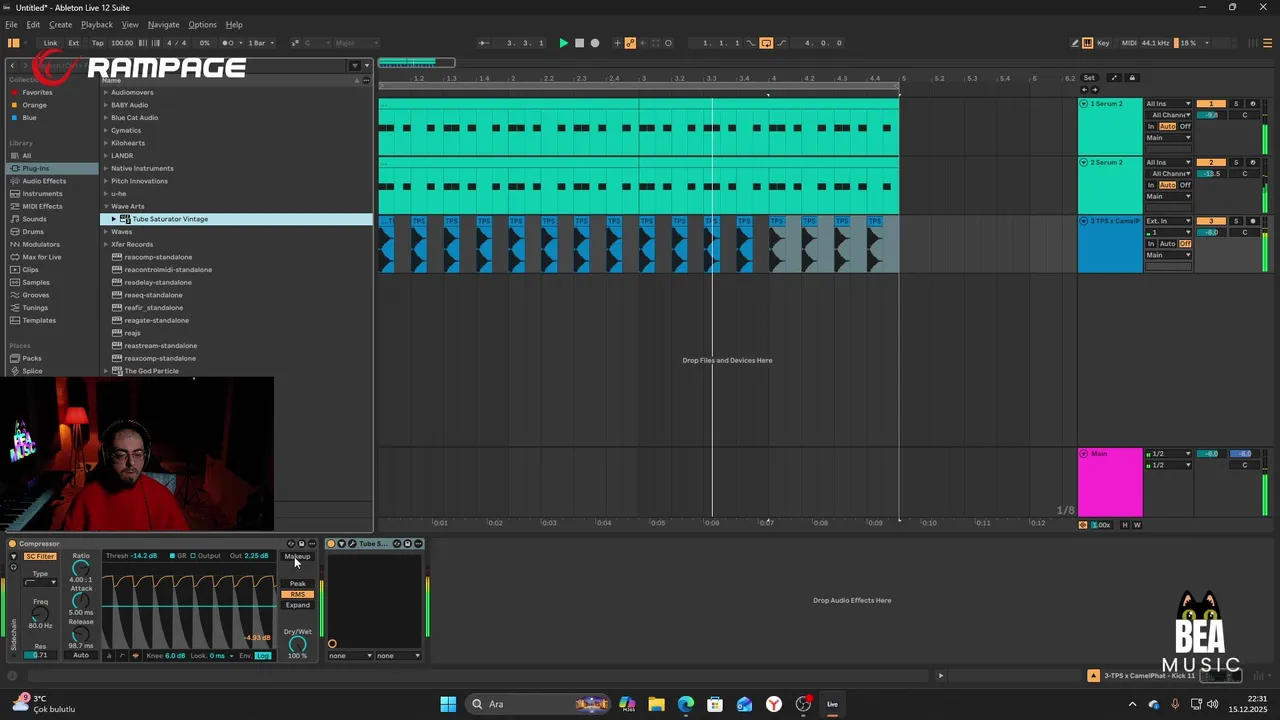The width and height of the screenshot is (1280, 720).
Task: Open the Windows Start menu
Action: [448, 704]
